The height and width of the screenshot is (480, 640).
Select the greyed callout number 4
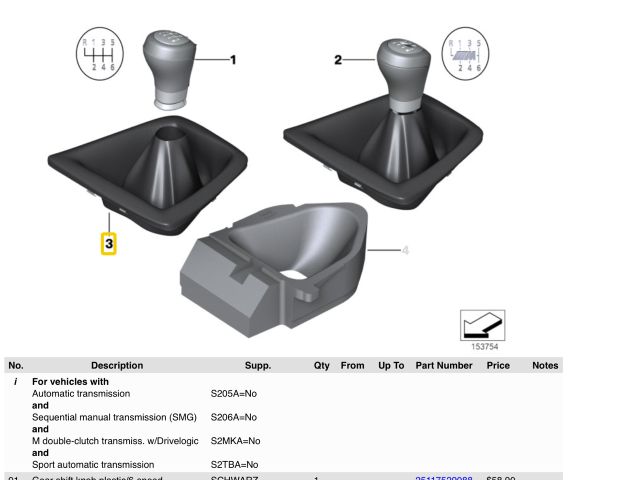coord(405,250)
